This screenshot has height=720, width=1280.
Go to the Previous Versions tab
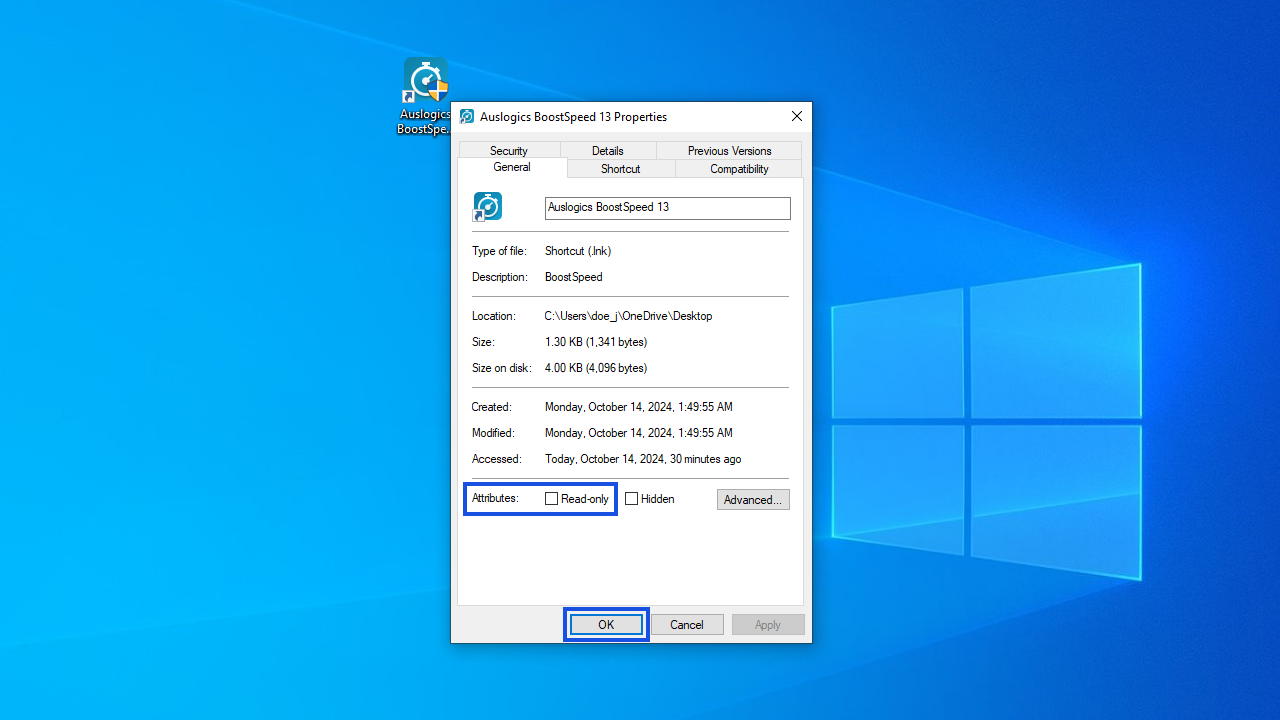click(x=729, y=150)
